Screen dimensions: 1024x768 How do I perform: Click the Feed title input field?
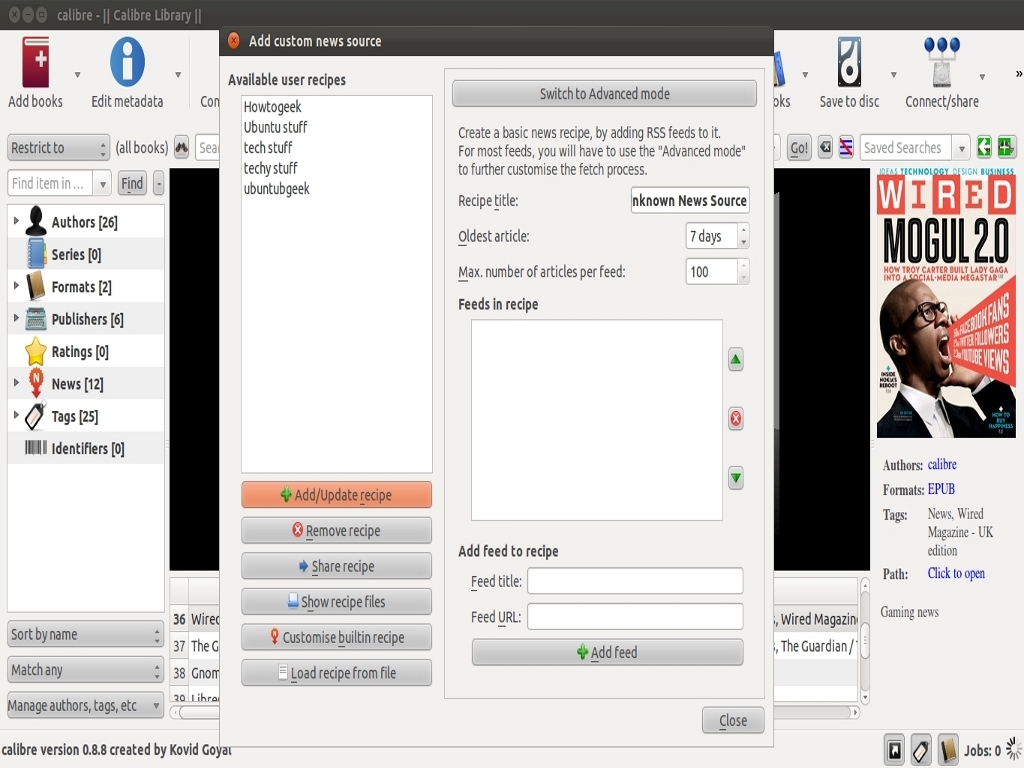pos(635,581)
